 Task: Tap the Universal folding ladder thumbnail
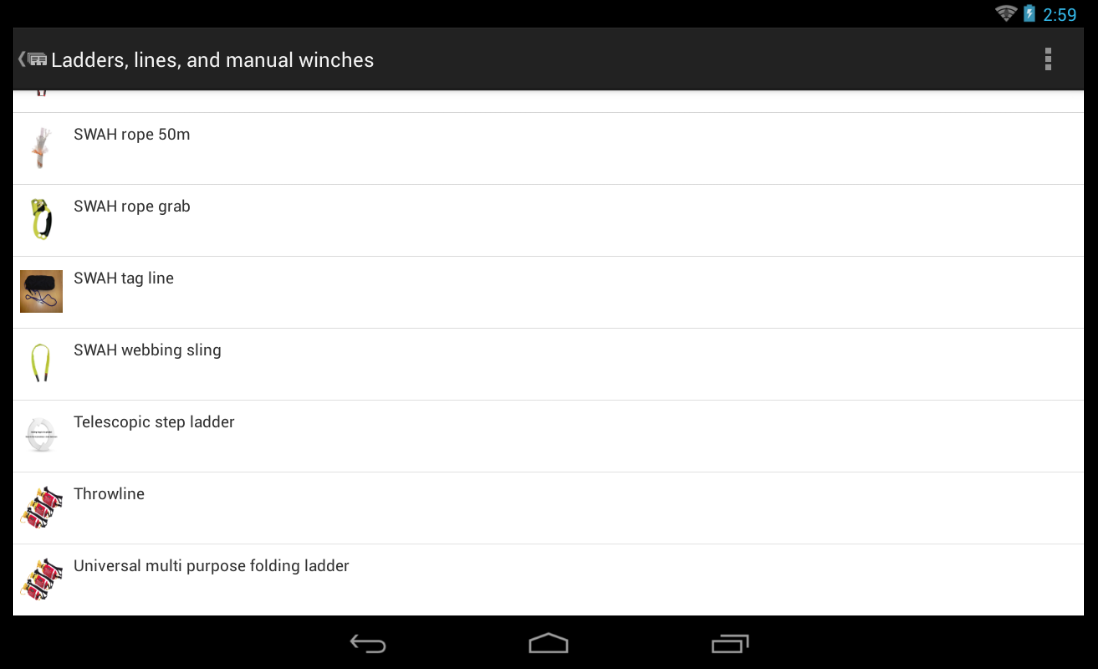(x=41, y=579)
